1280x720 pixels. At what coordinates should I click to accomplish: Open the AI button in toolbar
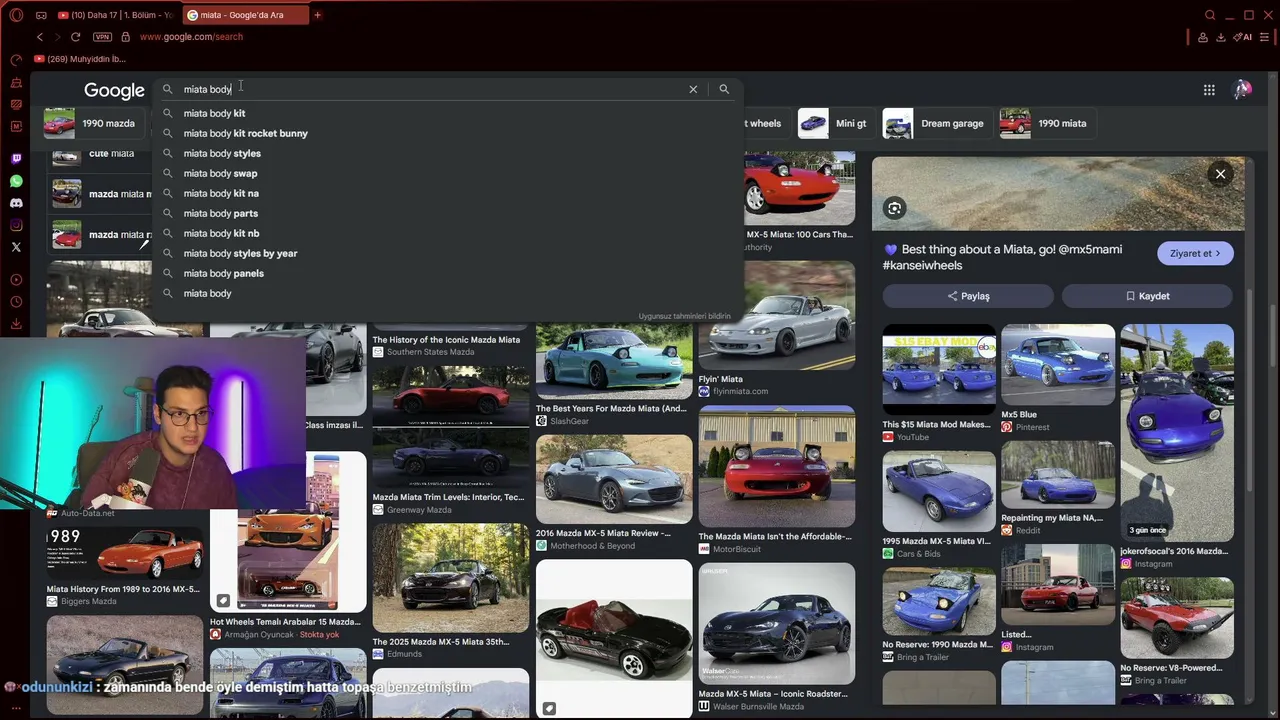point(1243,37)
